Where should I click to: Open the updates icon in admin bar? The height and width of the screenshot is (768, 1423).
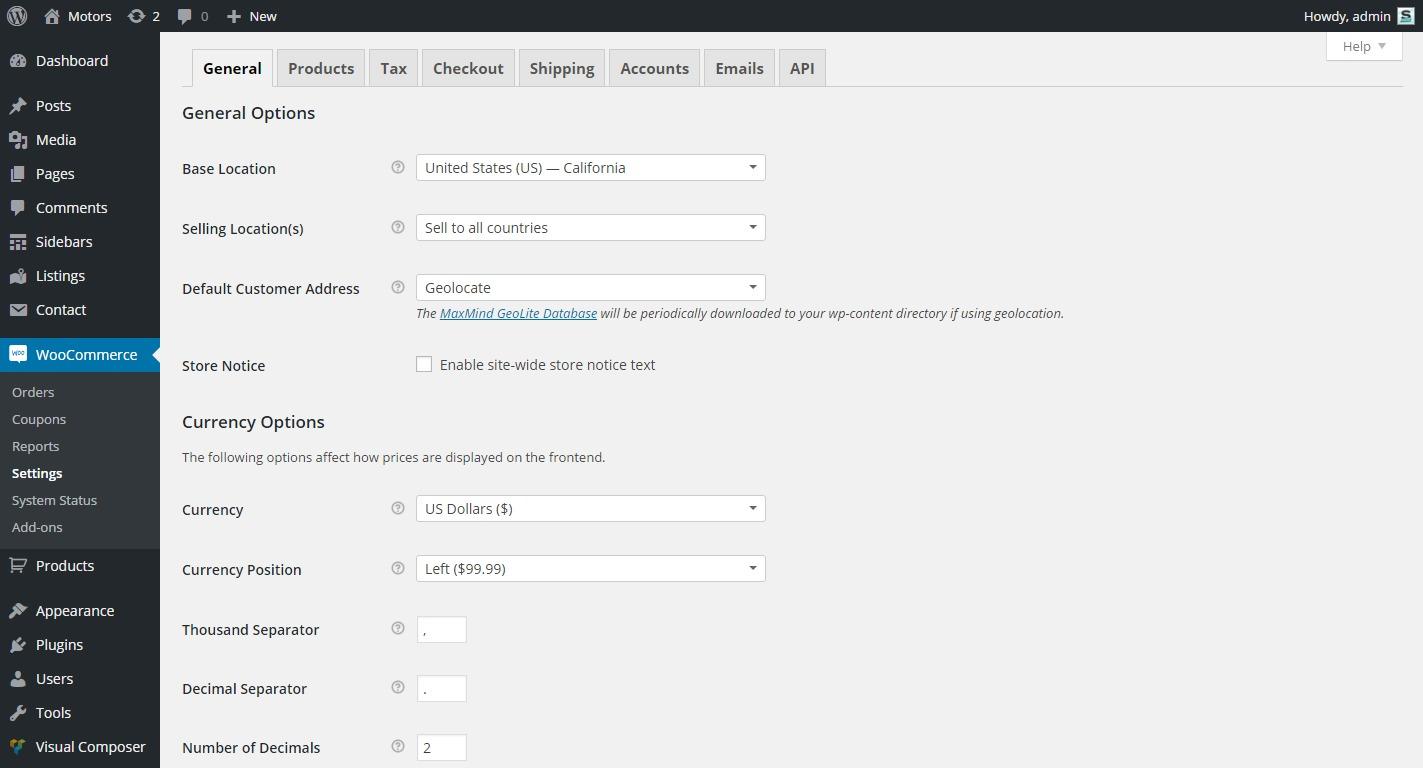point(137,16)
